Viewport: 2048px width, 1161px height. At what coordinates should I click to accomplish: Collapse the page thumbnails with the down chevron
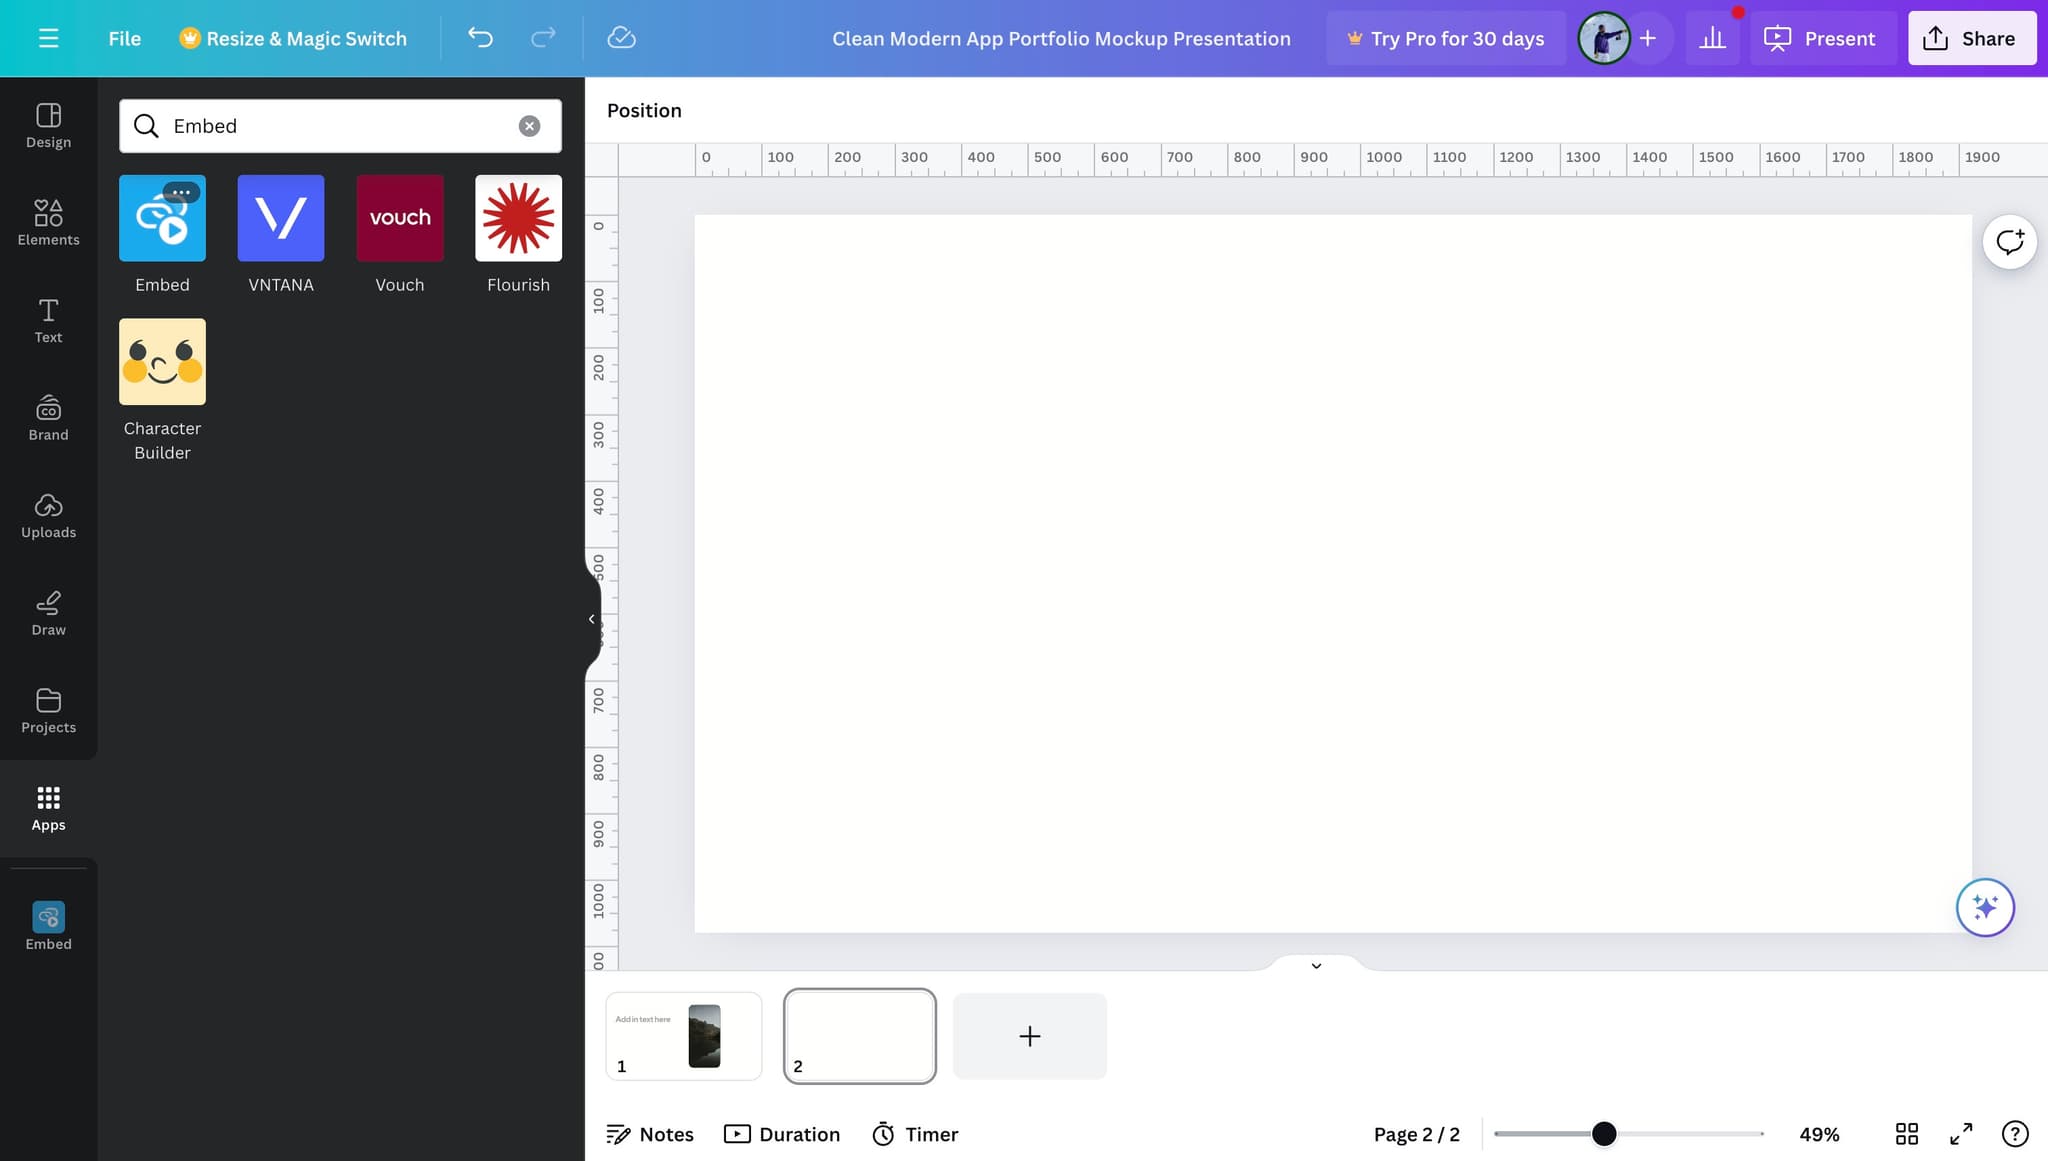(x=1316, y=966)
